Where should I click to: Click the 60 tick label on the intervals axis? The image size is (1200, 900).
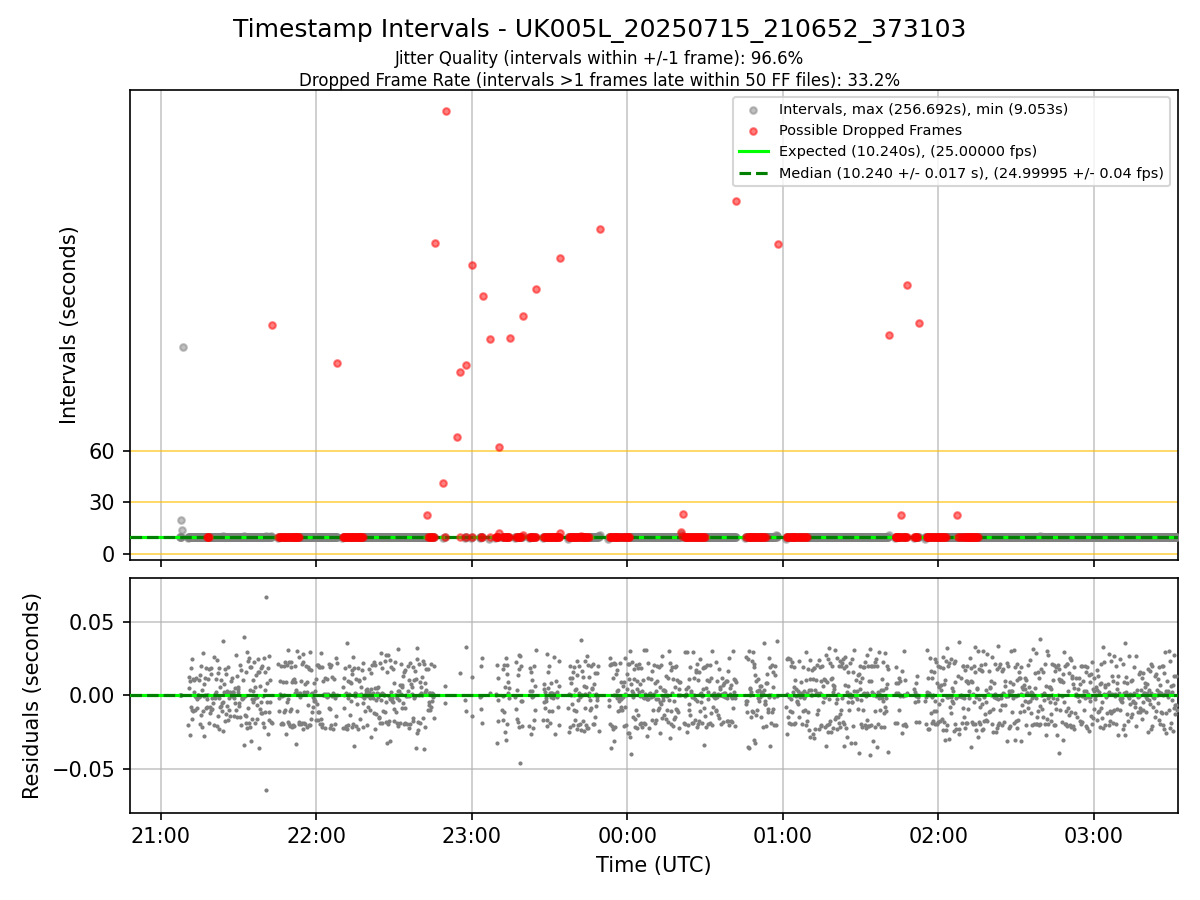(x=103, y=451)
